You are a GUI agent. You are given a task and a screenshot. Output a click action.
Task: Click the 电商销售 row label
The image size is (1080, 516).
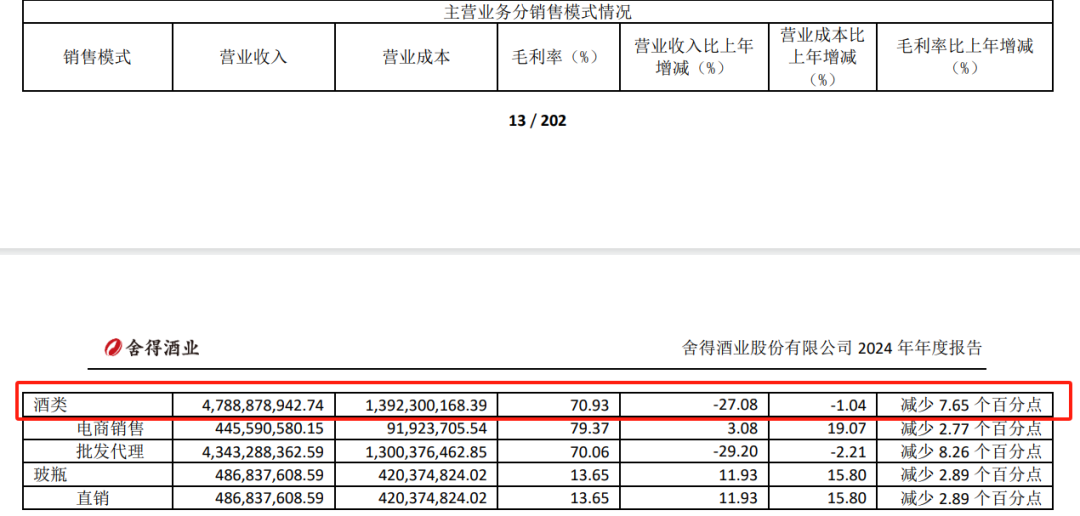pos(110,429)
